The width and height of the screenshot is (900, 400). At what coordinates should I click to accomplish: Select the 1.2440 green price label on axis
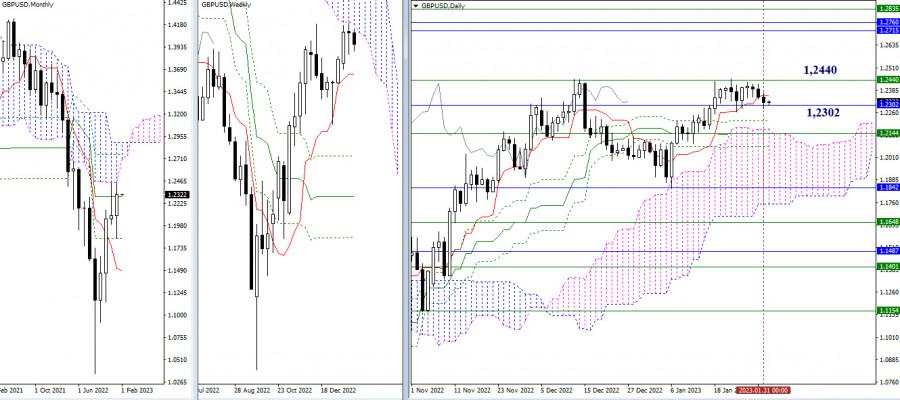[888, 80]
